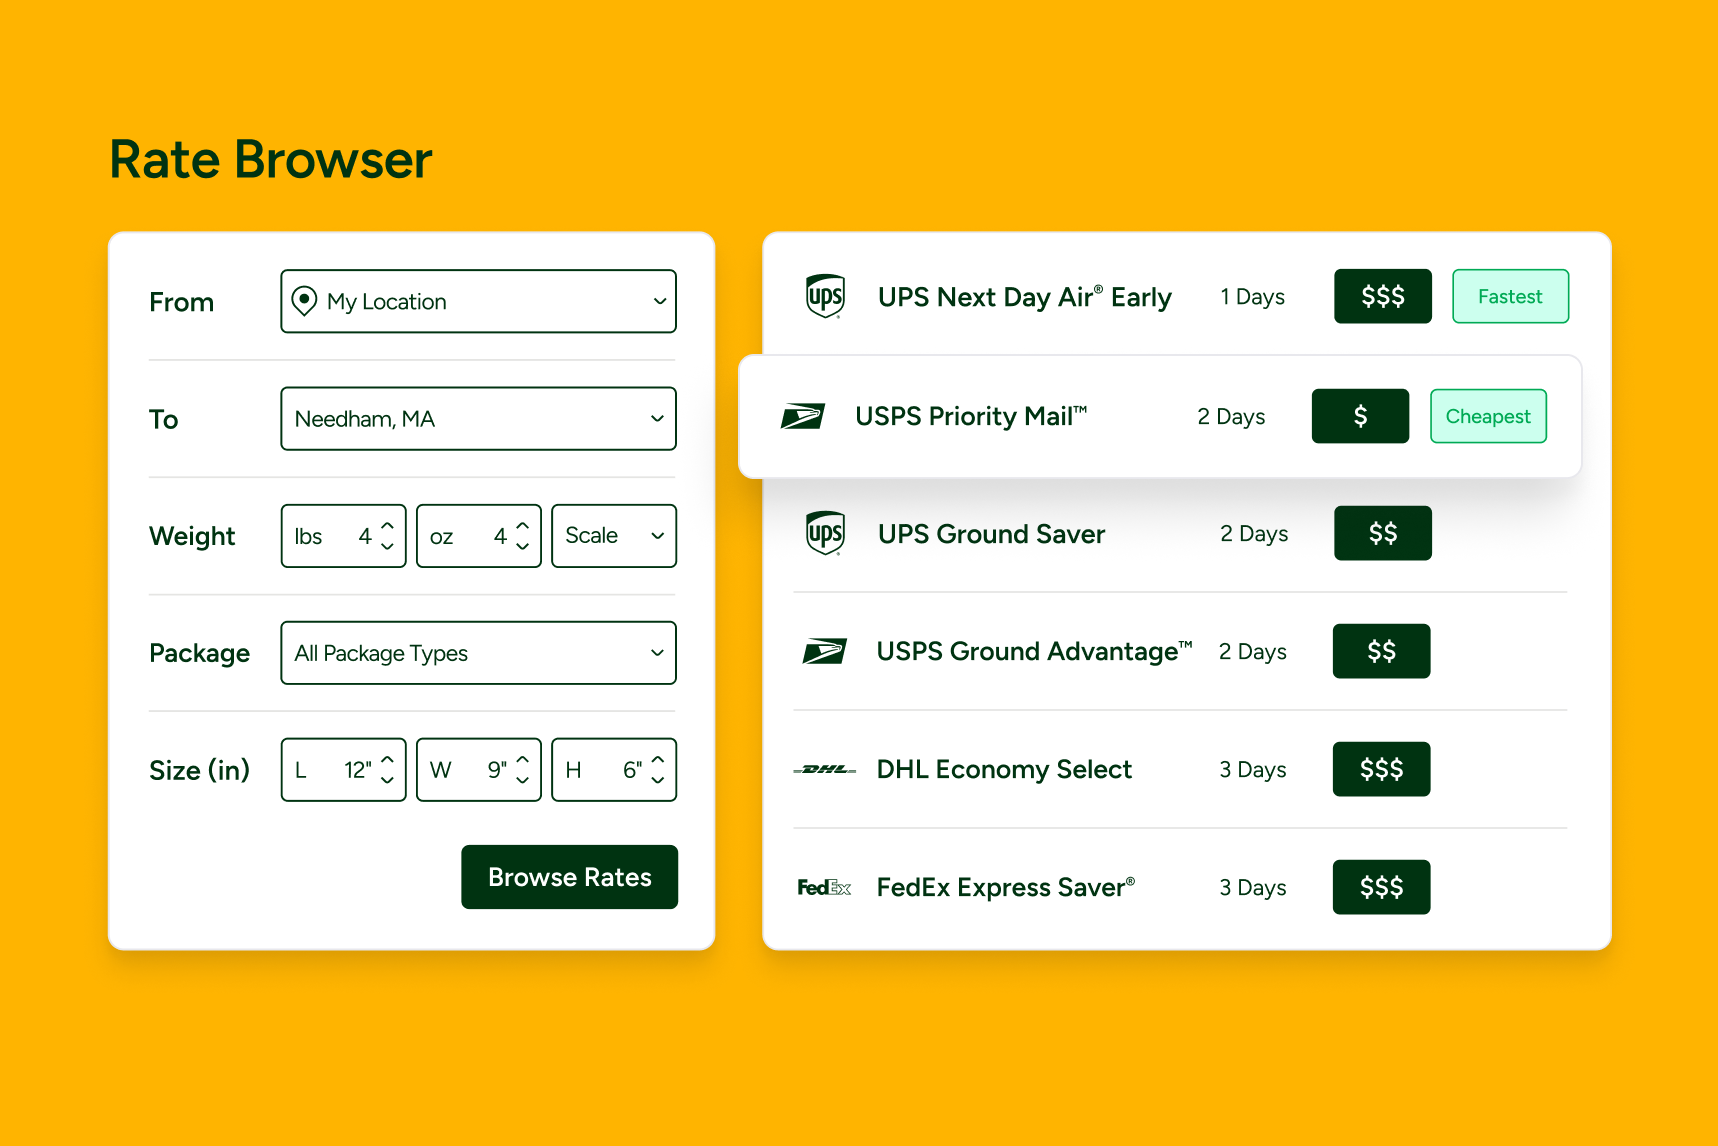
Task: Click the UPS logo next to Ground Saver
Action: point(825,534)
